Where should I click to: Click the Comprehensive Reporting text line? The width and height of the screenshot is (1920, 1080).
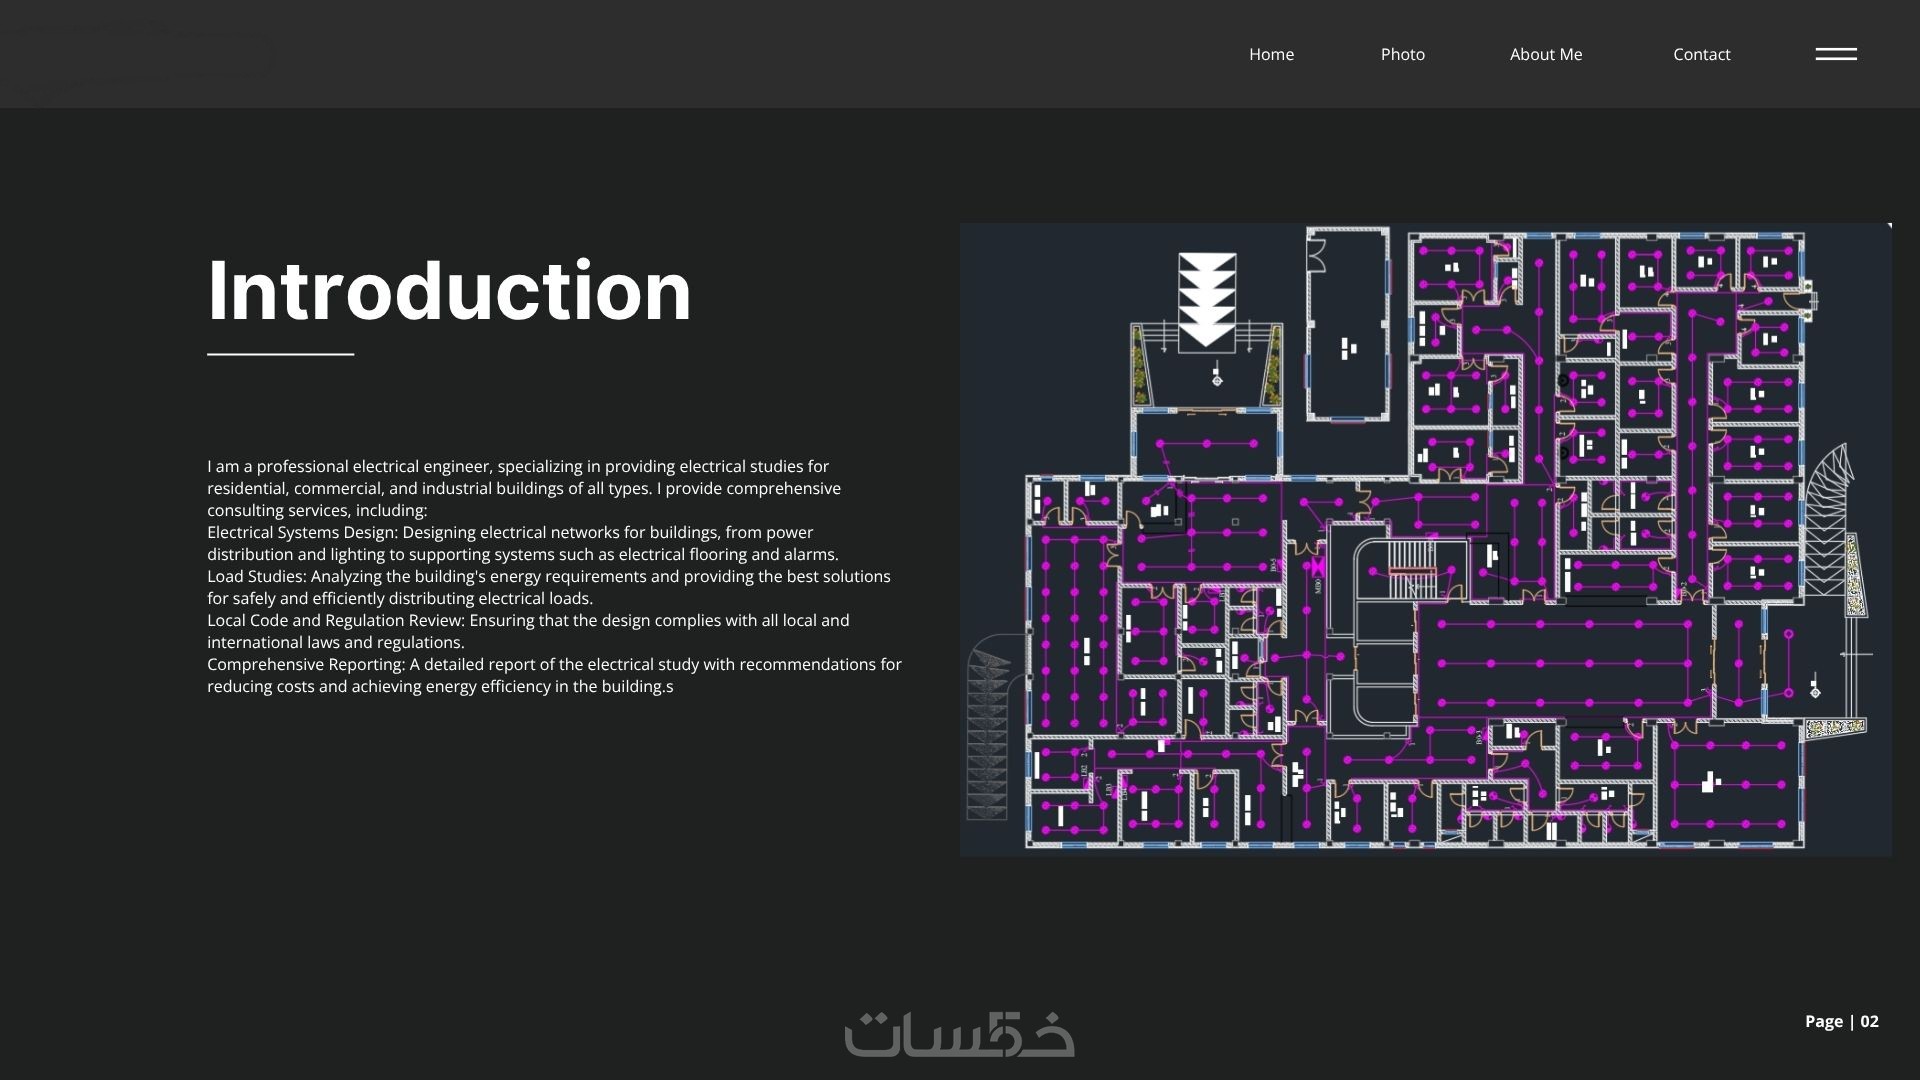pos(554,665)
